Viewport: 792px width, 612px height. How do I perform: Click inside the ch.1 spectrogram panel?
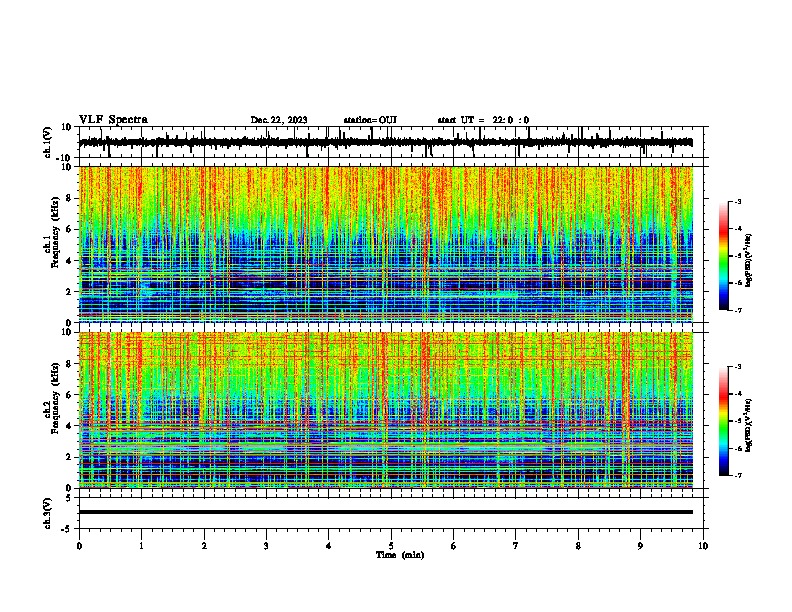pos(391,244)
